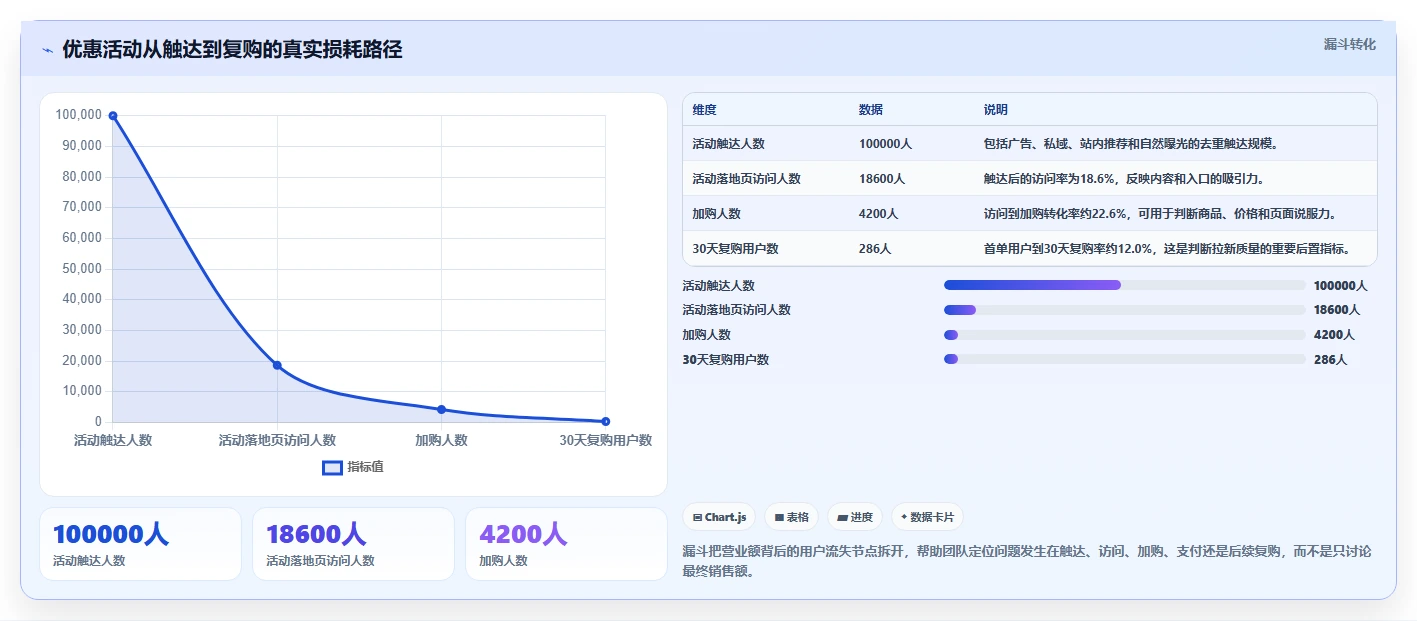
Task: Click the footer paragraph starting 漏斗把营业额
Action: [x=1027, y=561]
